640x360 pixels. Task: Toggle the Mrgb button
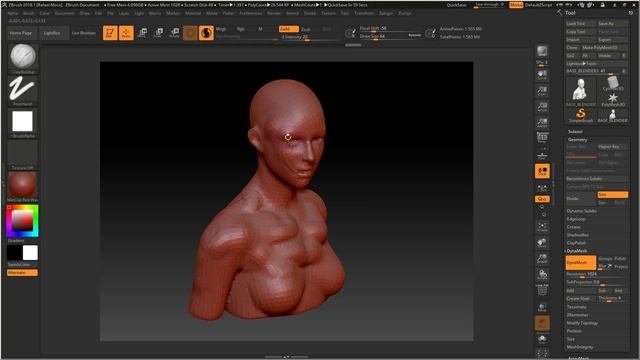pyautogui.click(x=221, y=29)
